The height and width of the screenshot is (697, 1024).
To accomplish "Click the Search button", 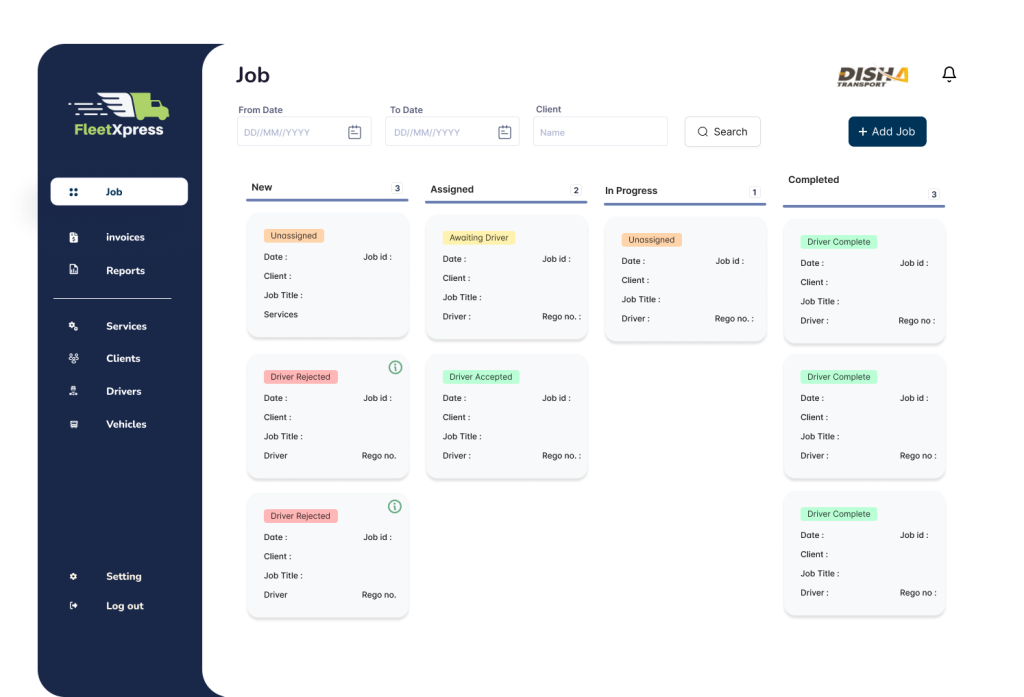I will click(x=722, y=132).
